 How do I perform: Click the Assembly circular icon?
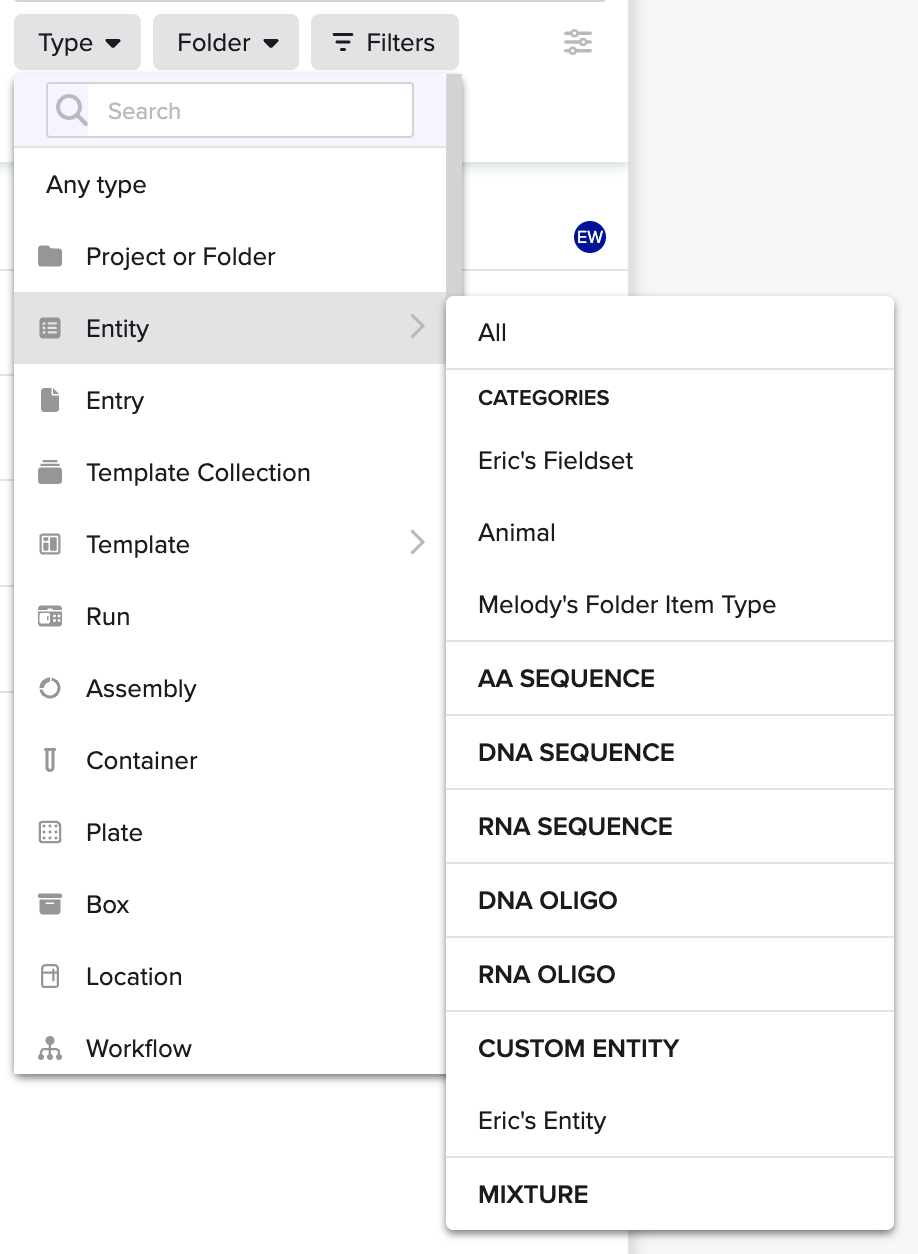click(x=50, y=689)
